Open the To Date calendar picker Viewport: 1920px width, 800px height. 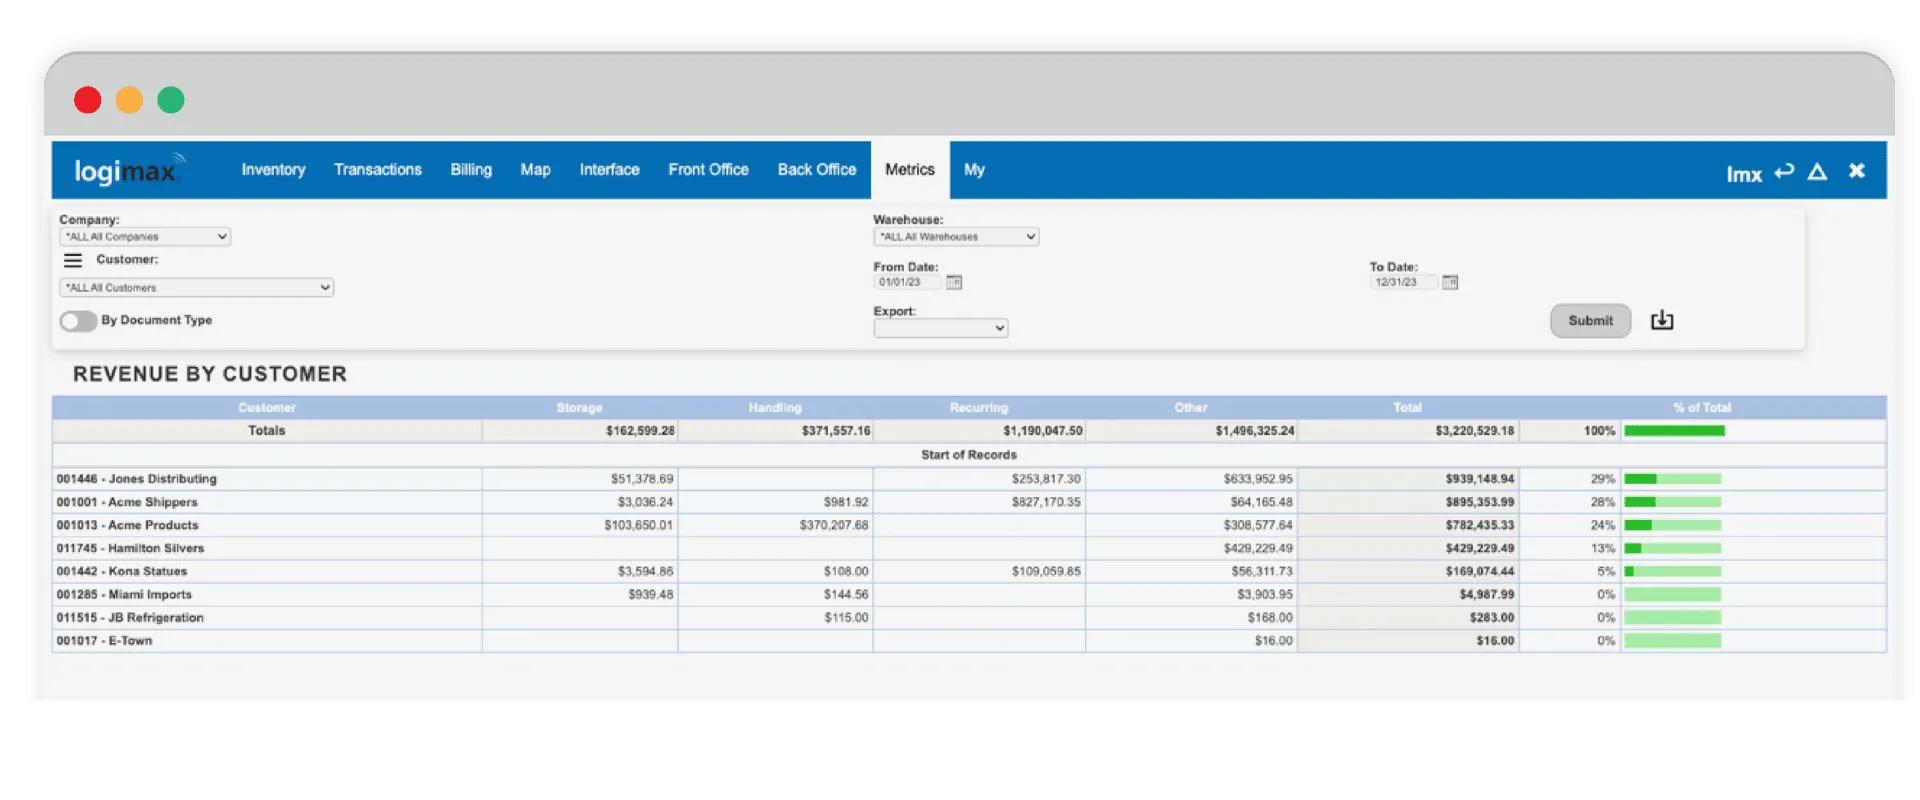click(x=1450, y=283)
